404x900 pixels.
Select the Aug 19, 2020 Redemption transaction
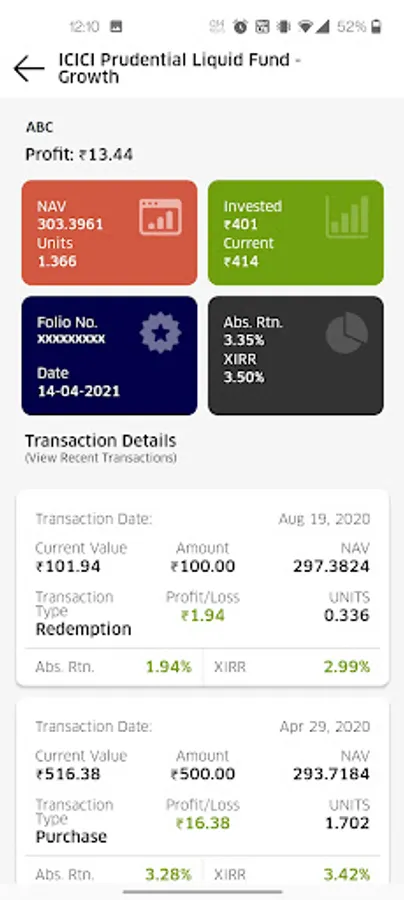(203, 588)
